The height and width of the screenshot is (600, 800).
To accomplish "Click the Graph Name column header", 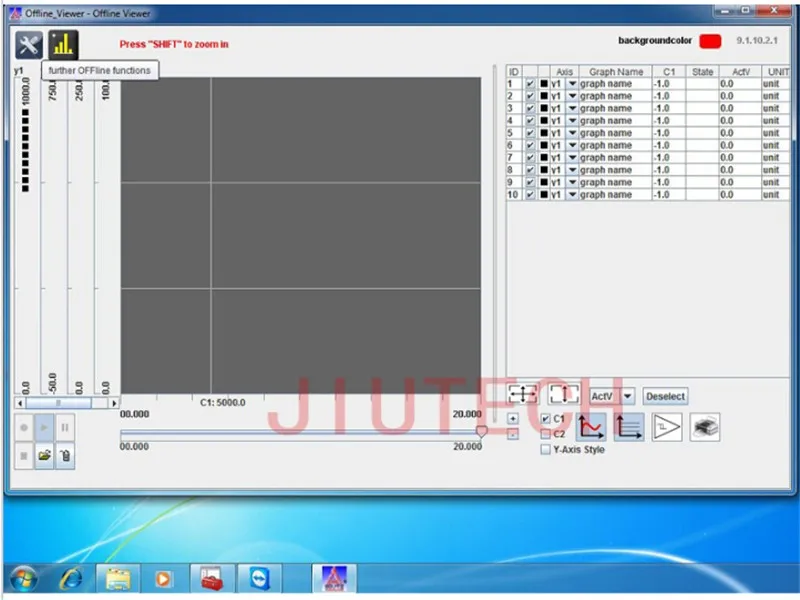I will coord(616,72).
